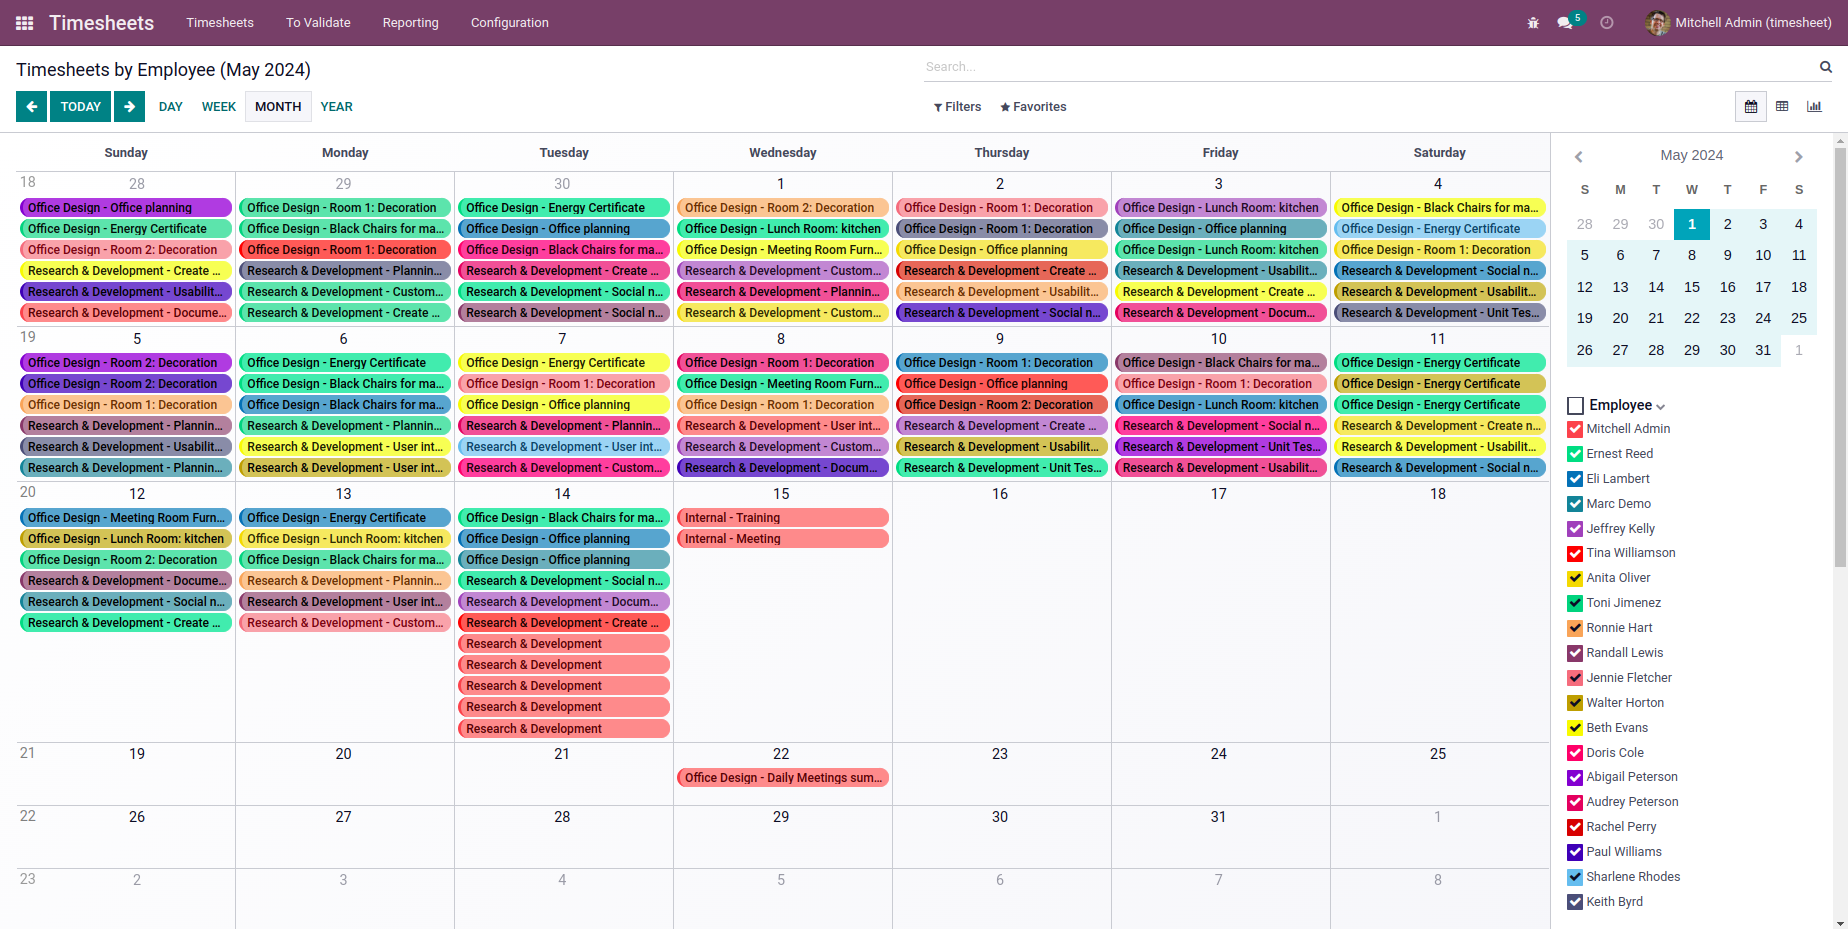Click mini calendar next month chevron

(x=1798, y=156)
